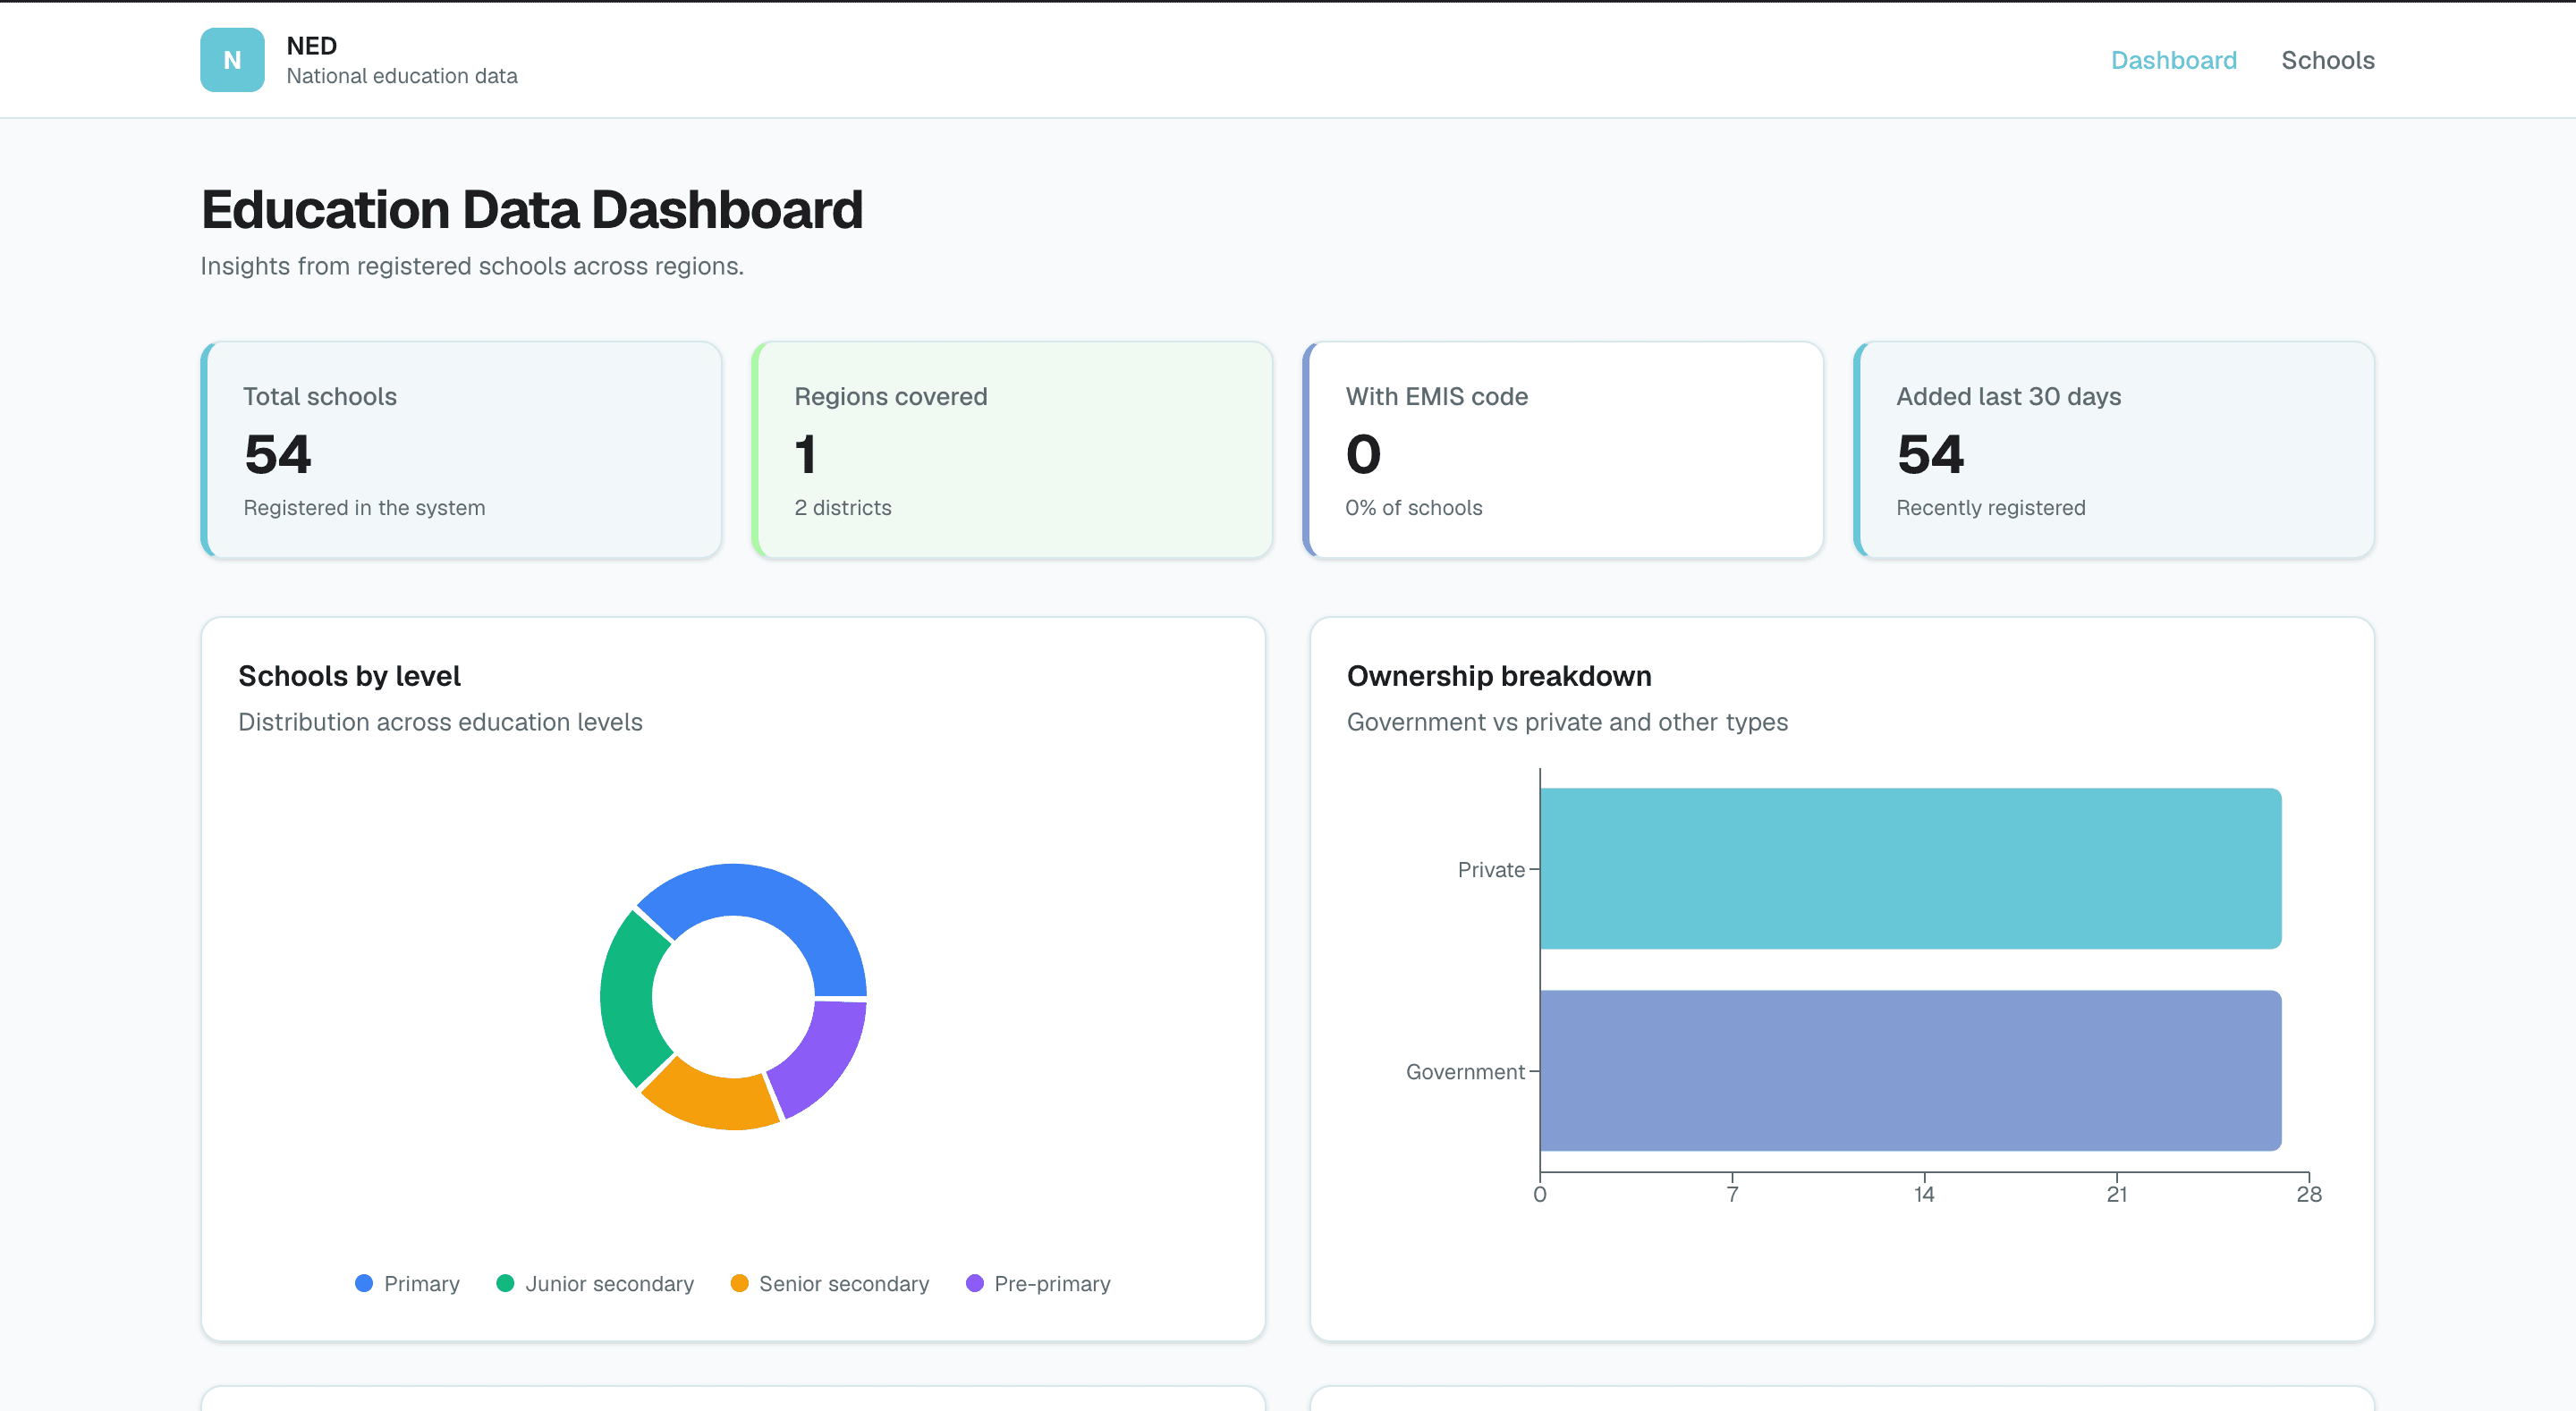Screen dimensions: 2576x1411
Task: Select the With EMIS code card
Action: pyautogui.click(x=1563, y=450)
